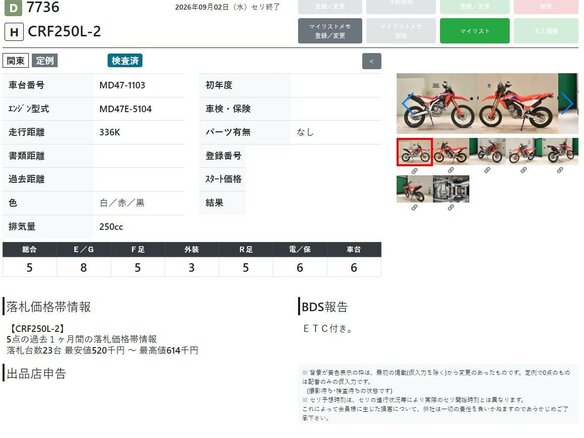Select the second bike thumbnail

[451, 152]
